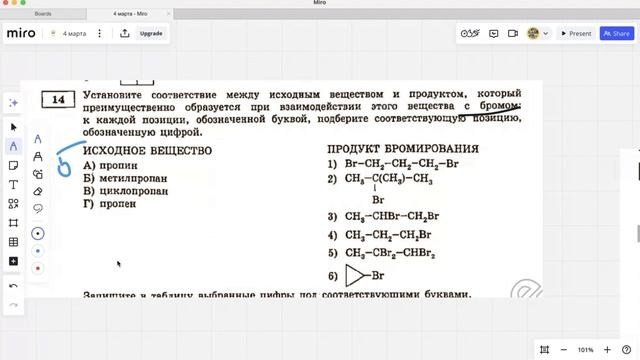Insert a table with table tool
The width and height of the screenshot is (640, 360).
pos(13,242)
